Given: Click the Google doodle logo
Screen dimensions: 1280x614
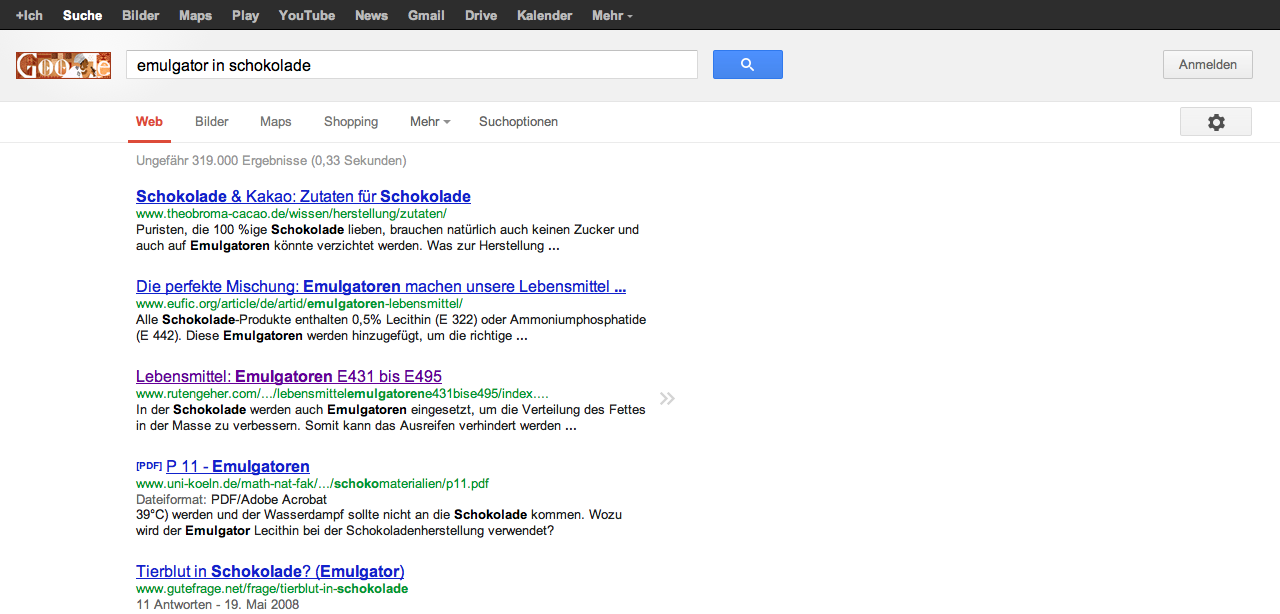Looking at the screenshot, I should coord(63,66).
